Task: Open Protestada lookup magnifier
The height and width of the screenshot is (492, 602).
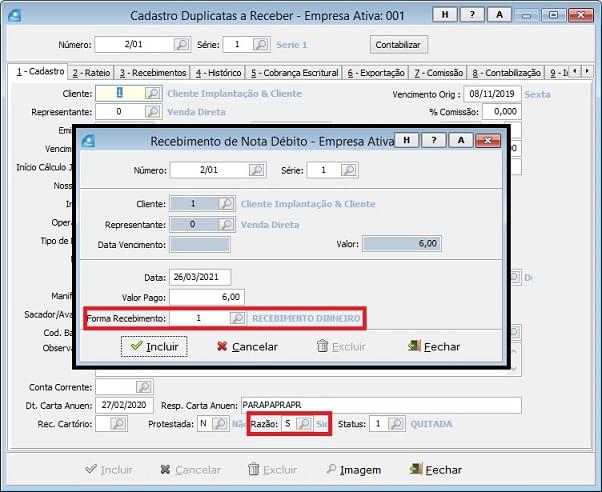Action: tap(220, 424)
